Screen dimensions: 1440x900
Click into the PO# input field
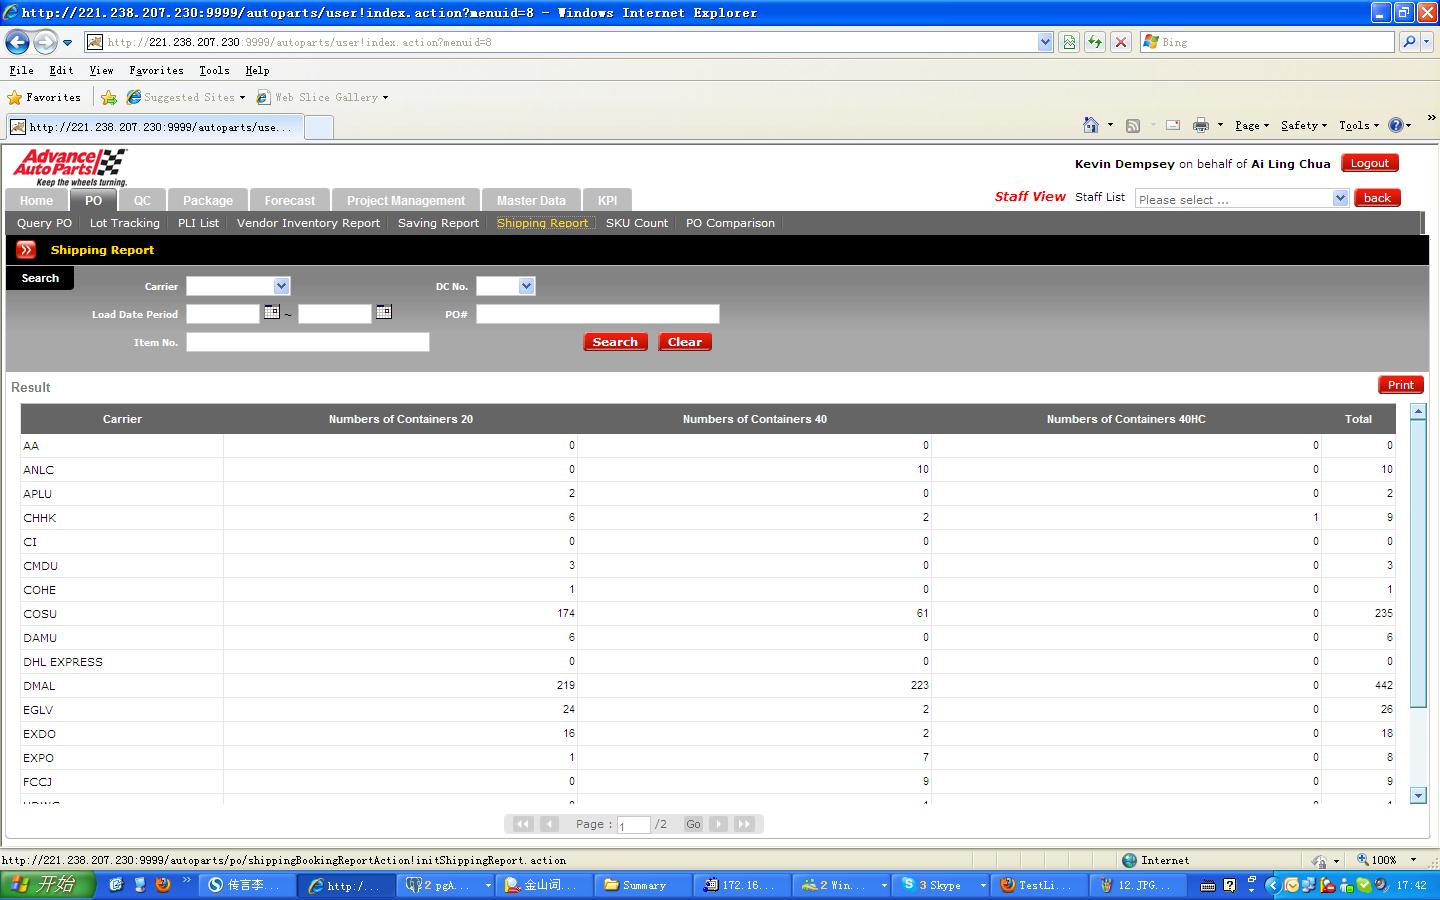597,314
